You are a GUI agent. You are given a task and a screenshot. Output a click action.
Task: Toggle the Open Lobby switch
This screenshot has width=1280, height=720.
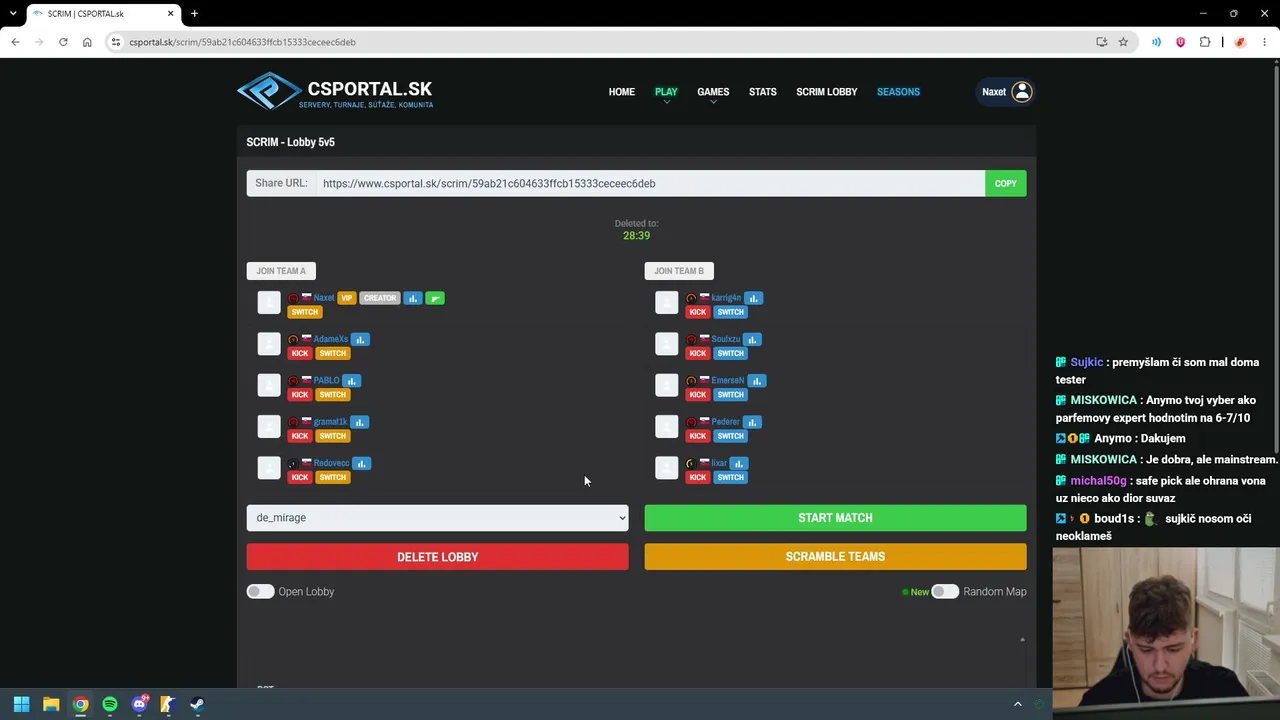point(260,592)
